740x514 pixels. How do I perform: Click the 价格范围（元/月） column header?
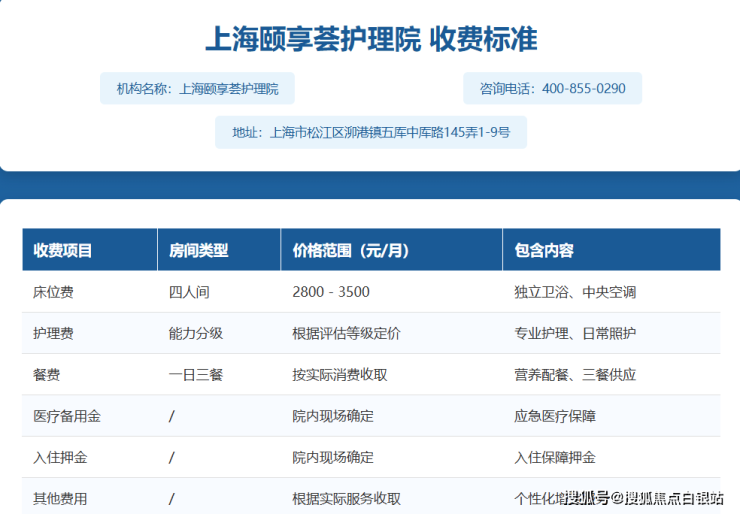click(x=391, y=250)
